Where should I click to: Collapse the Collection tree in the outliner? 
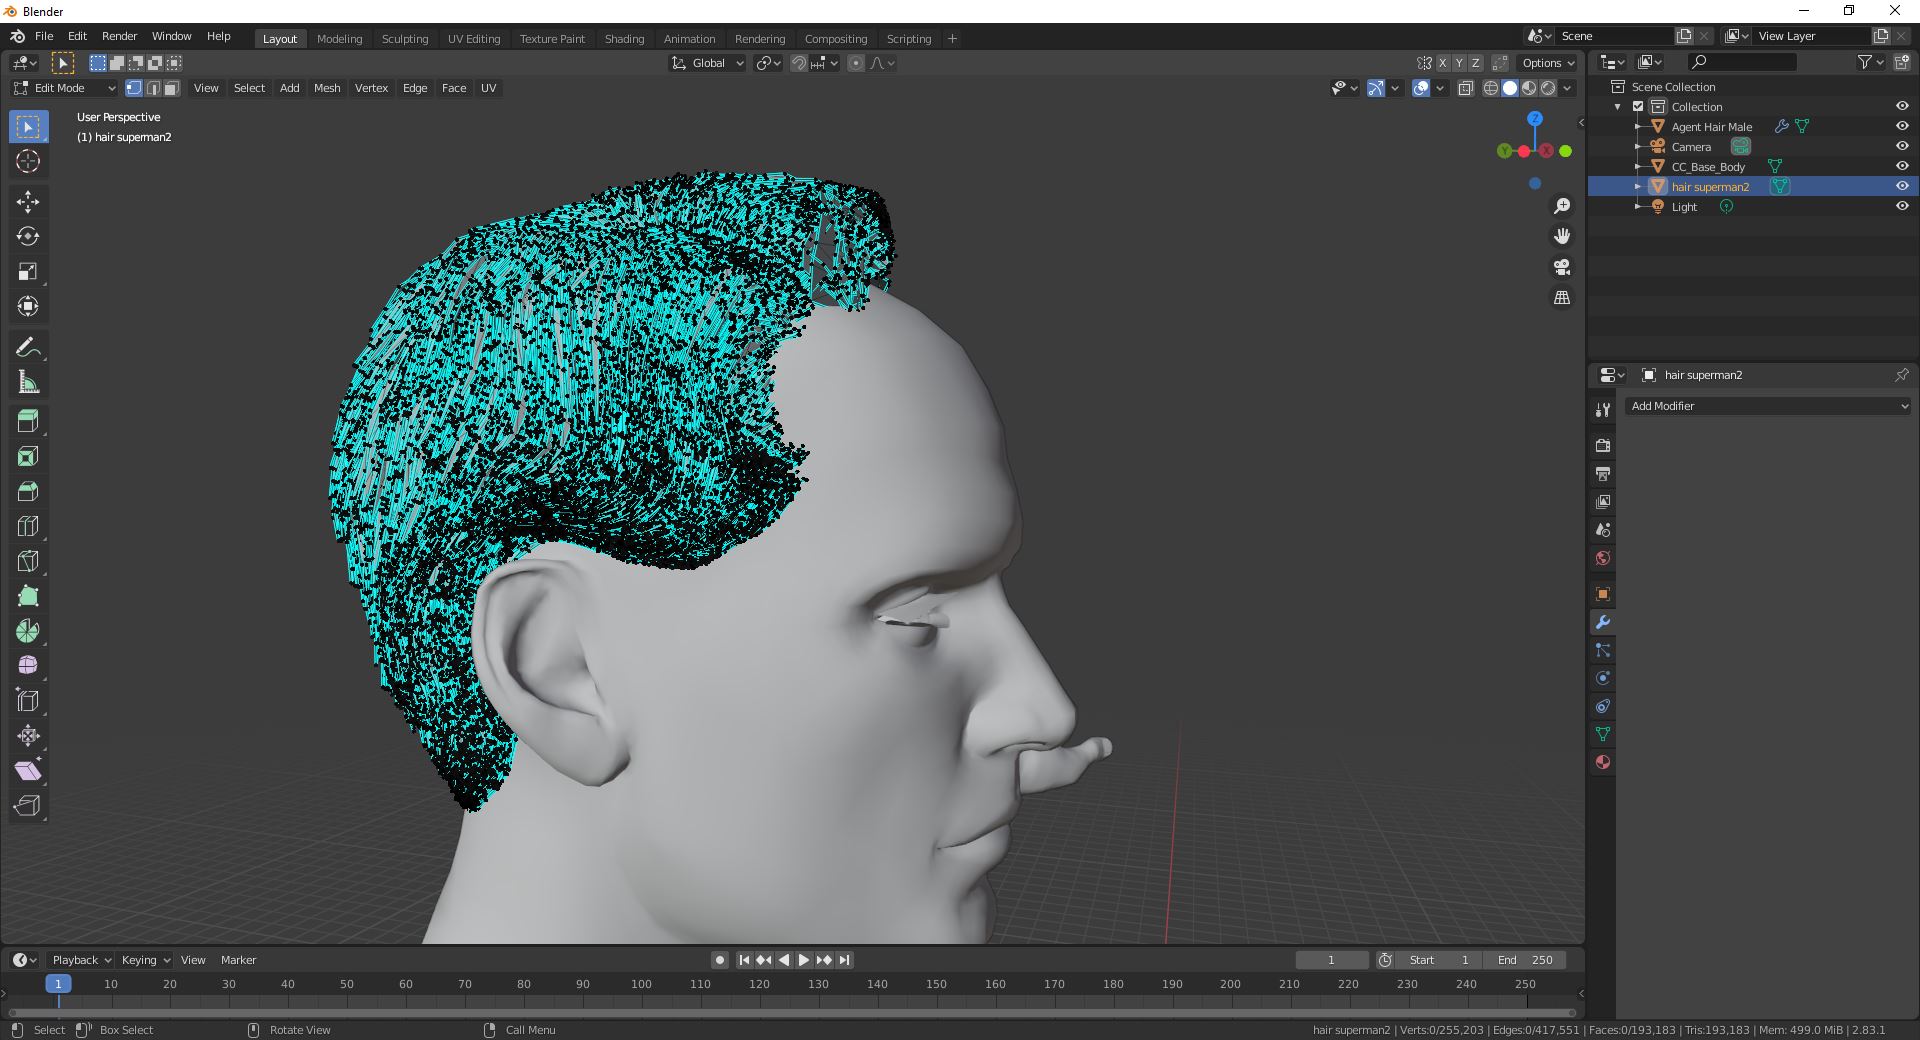pyautogui.click(x=1618, y=106)
